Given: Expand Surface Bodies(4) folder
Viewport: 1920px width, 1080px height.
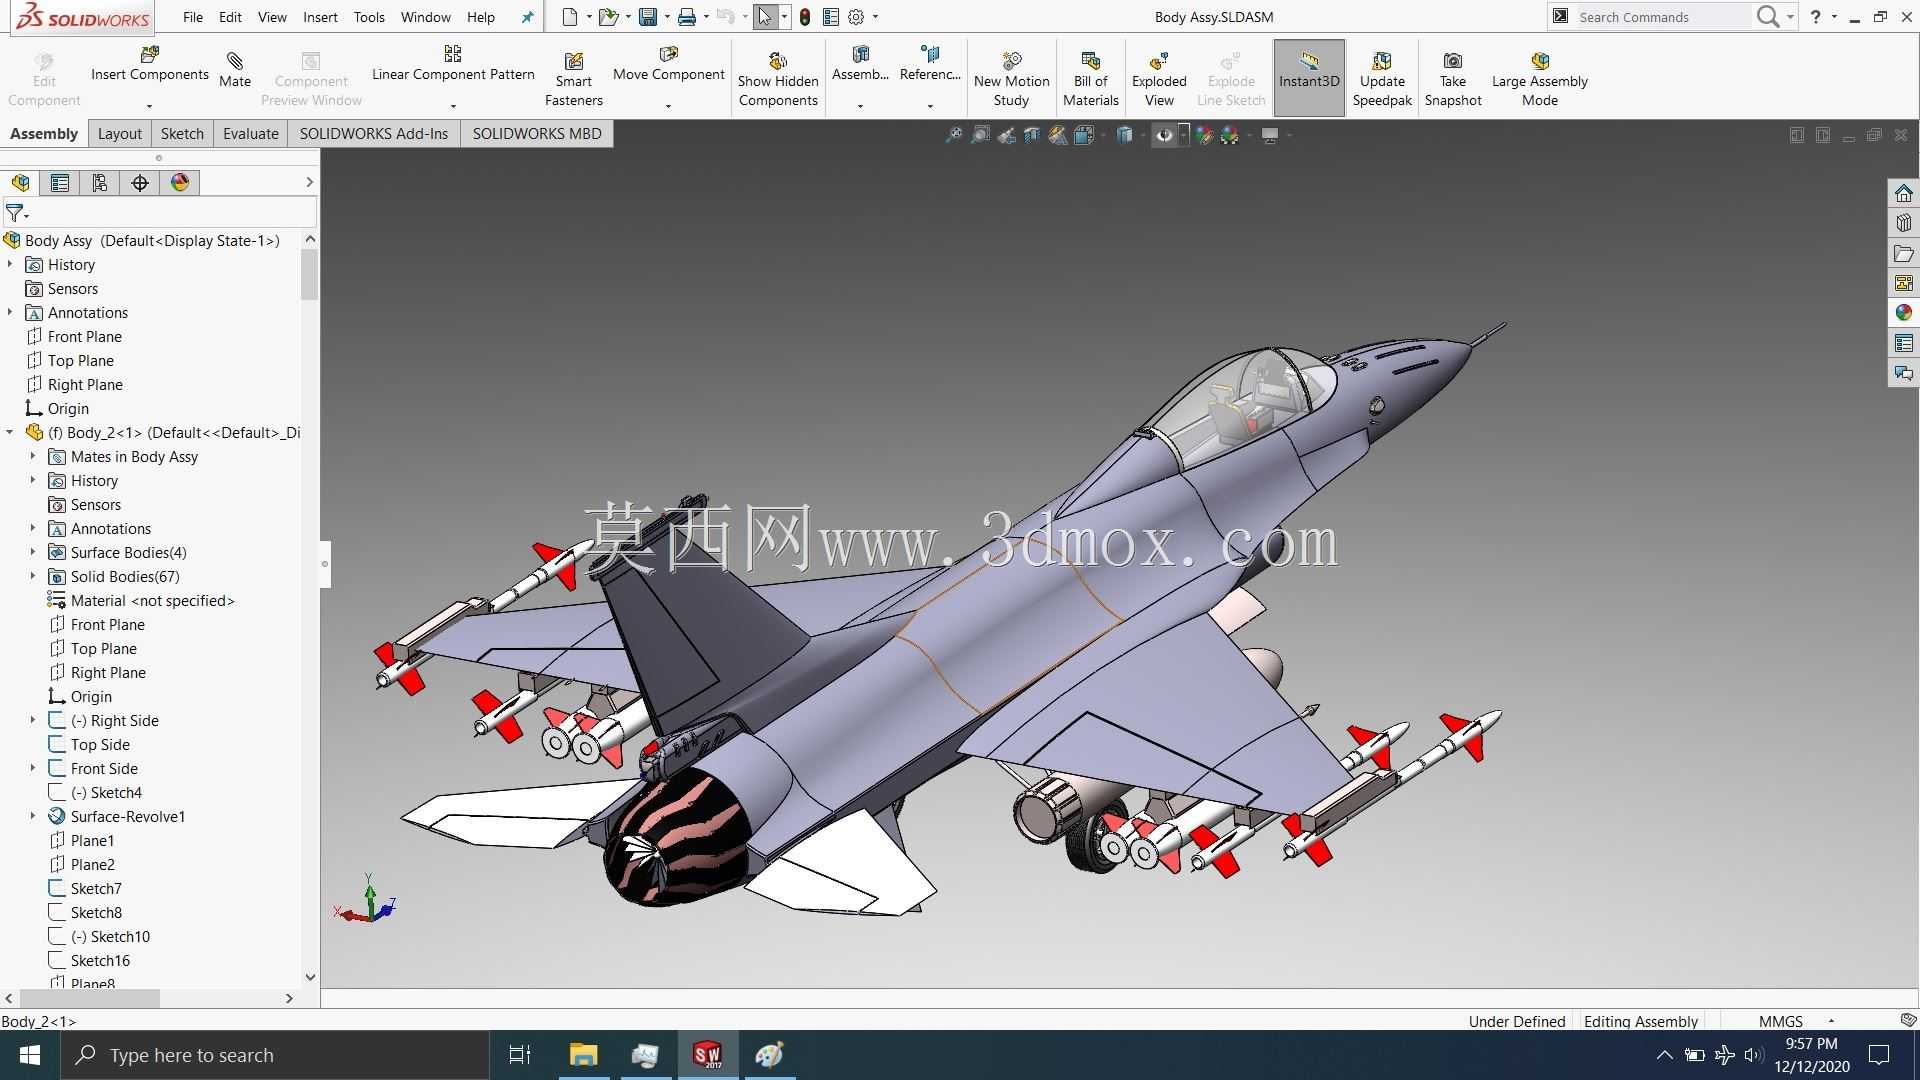Looking at the screenshot, I should pos(33,552).
